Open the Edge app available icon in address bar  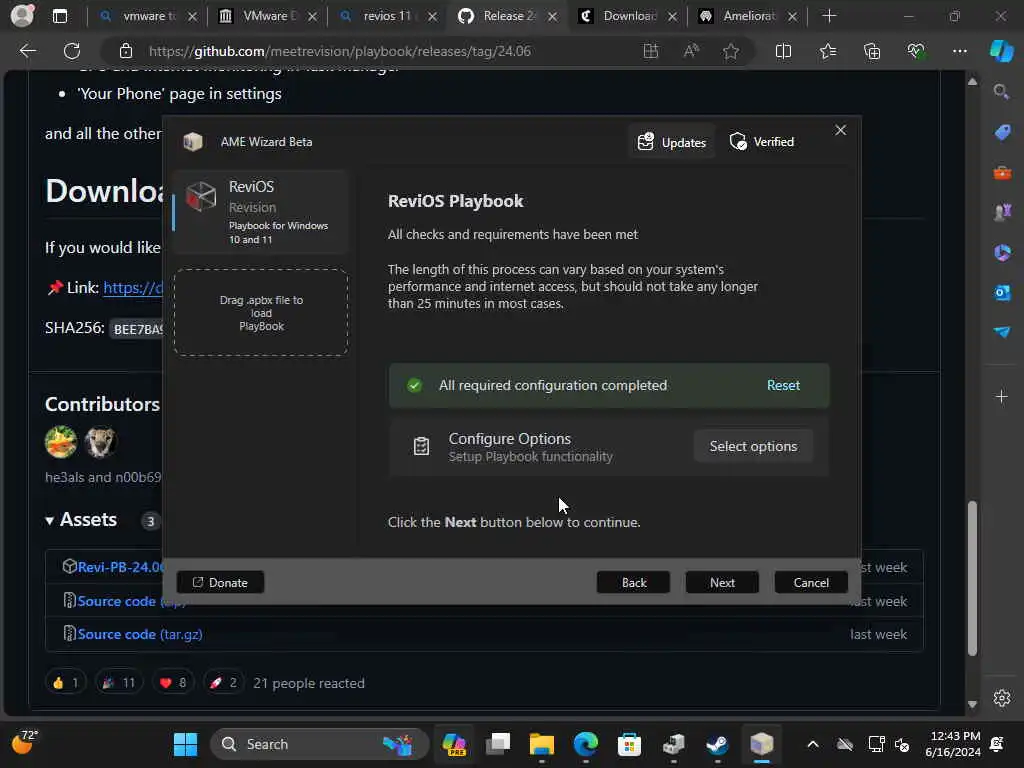tap(650, 51)
